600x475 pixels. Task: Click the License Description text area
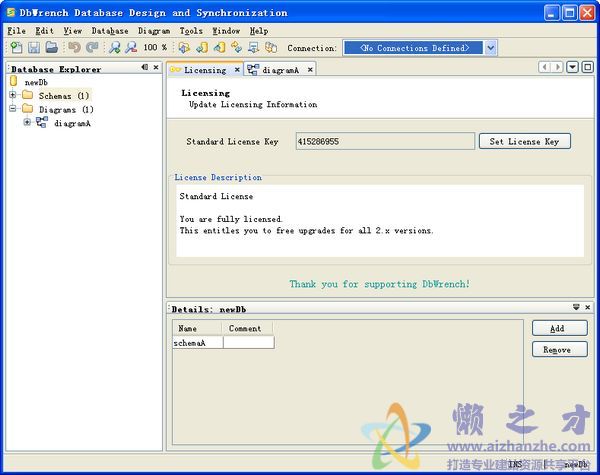(x=380, y=221)
